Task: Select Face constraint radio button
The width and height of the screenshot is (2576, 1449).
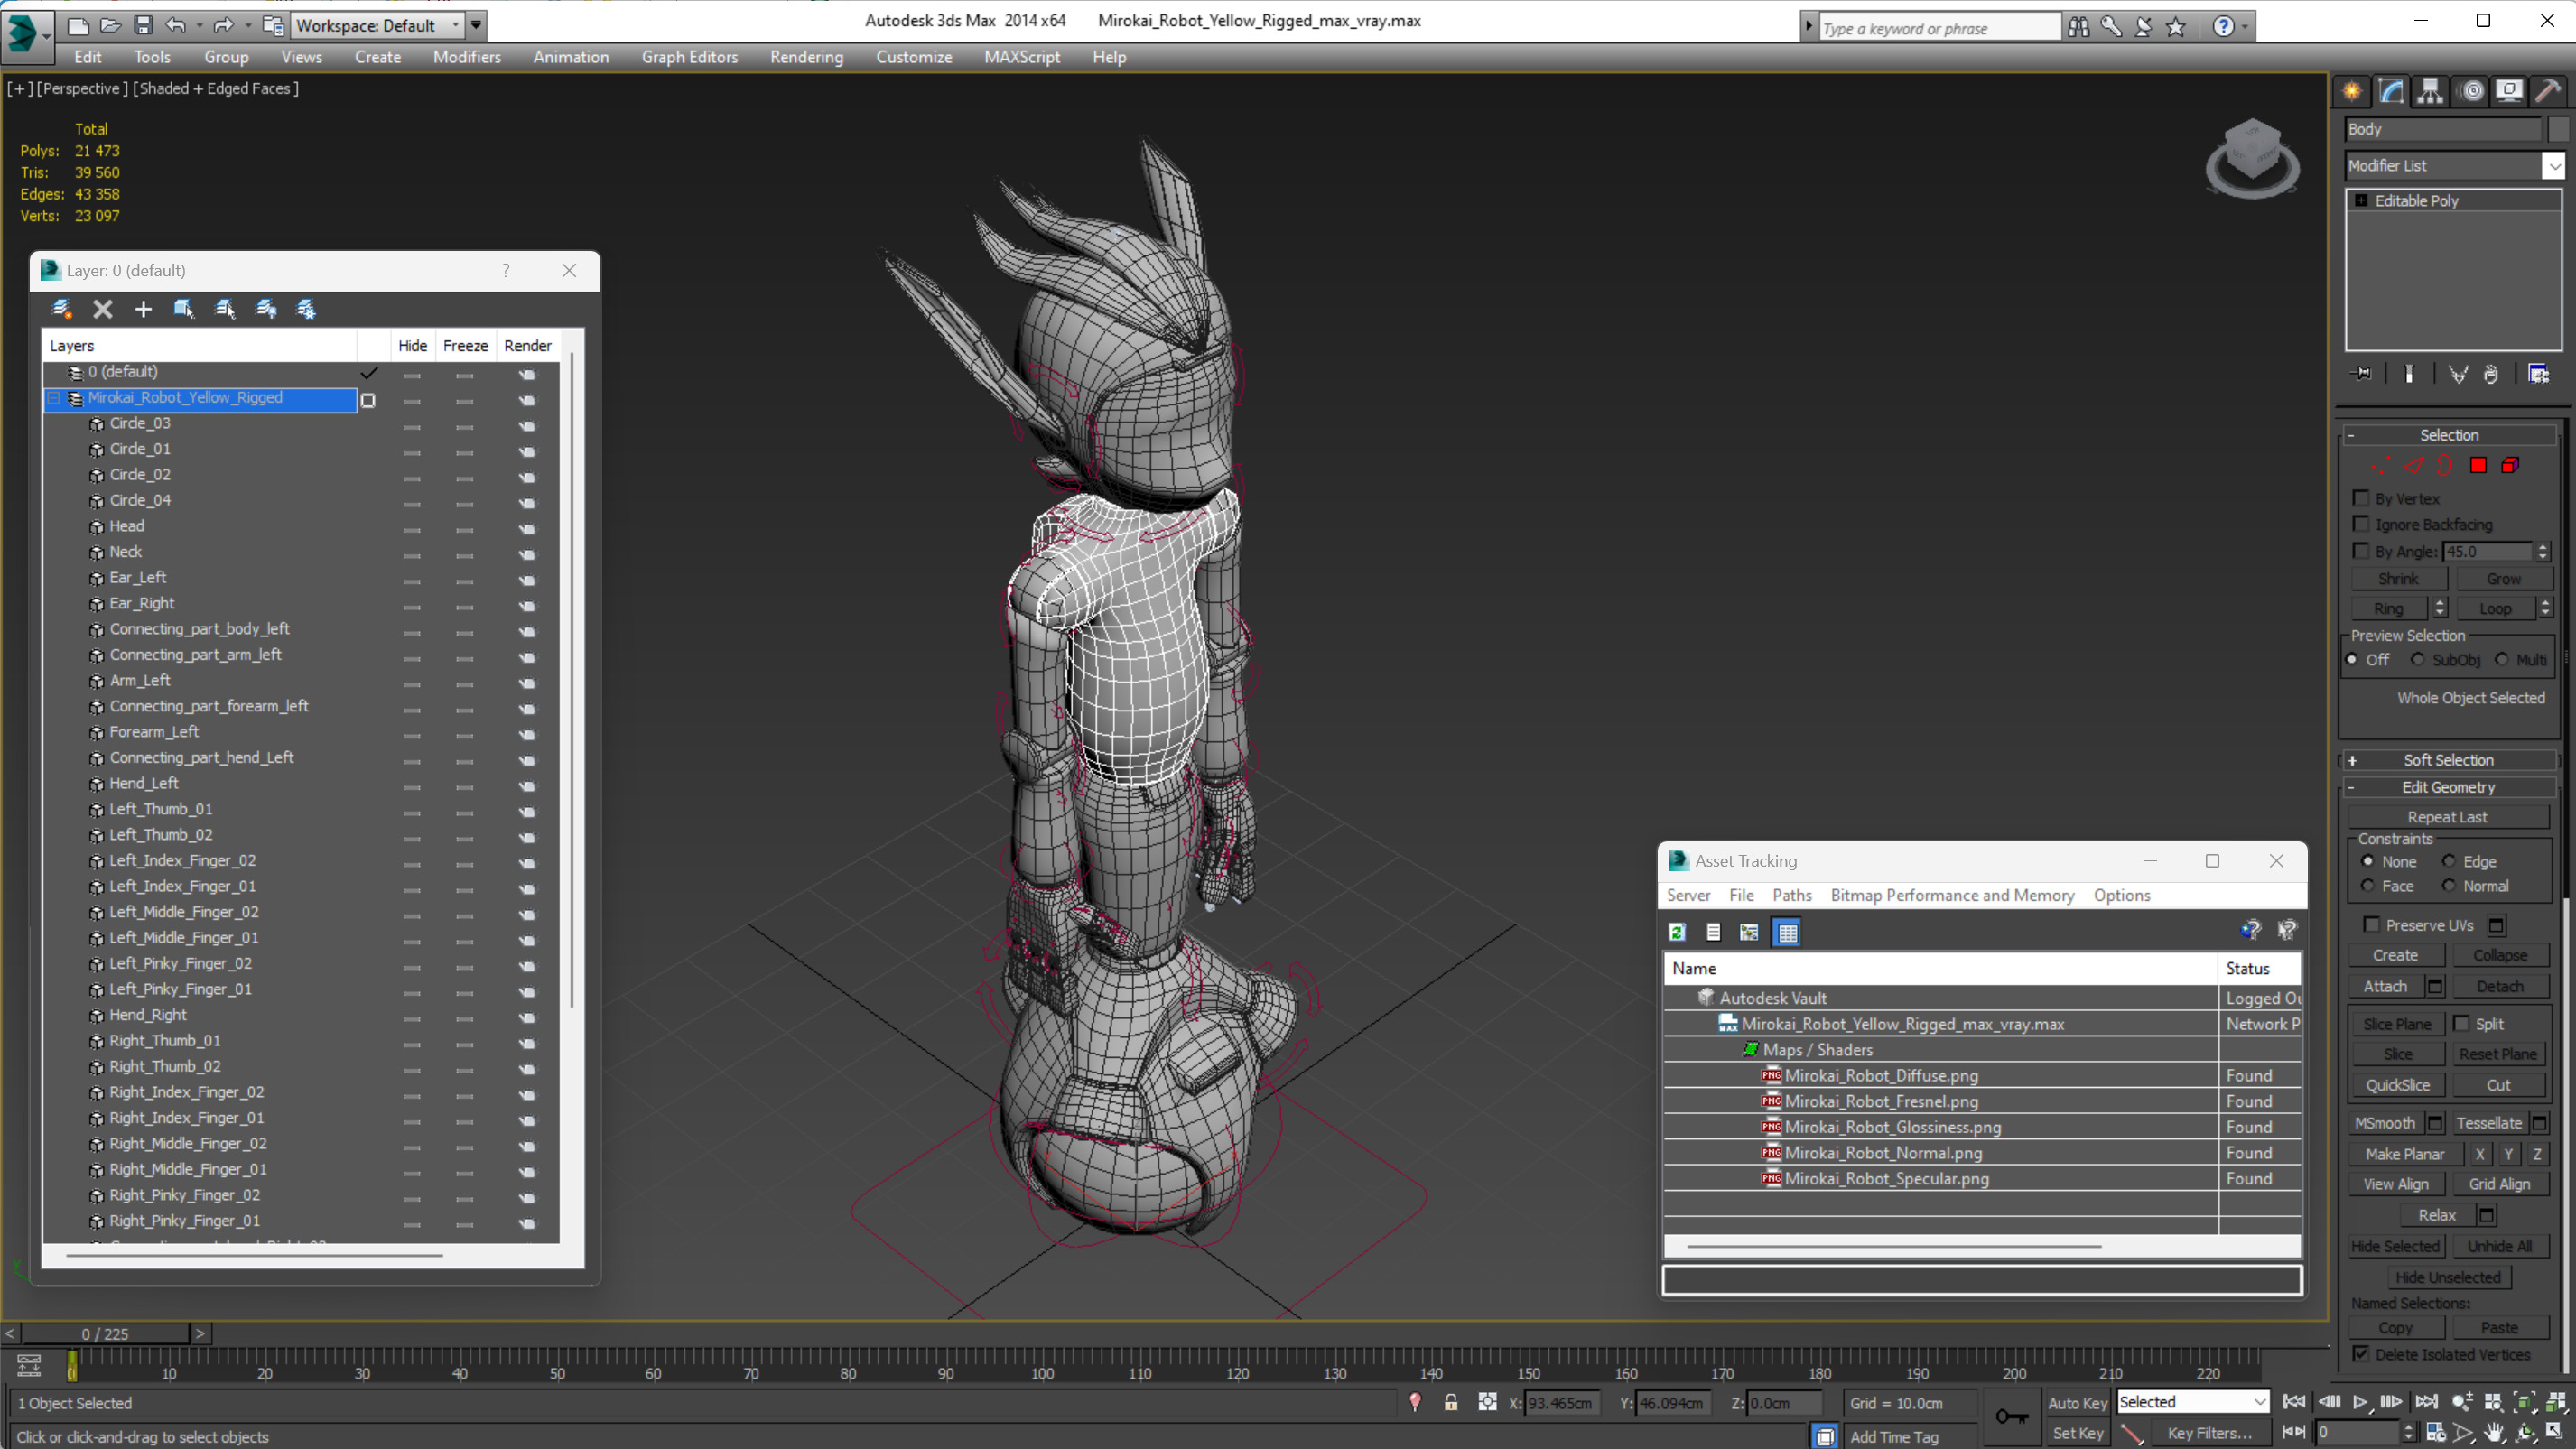Action: click(x=2367, y=886)
